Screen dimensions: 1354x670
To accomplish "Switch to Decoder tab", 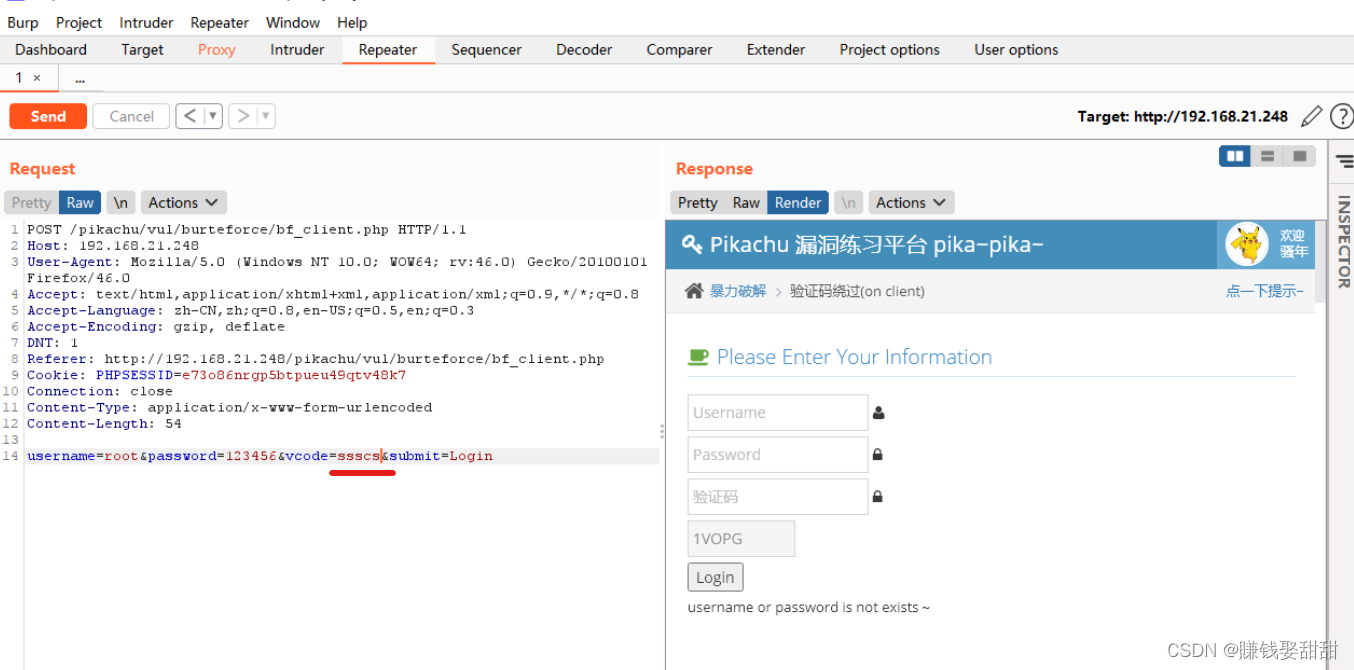I will pyautogui.click(x=584, y=49).
